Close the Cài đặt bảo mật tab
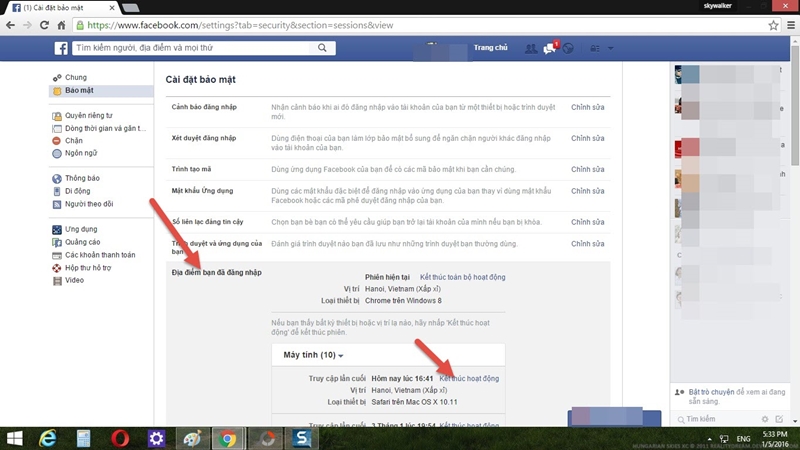The image size is (800, 450). [x=112, y=8]
